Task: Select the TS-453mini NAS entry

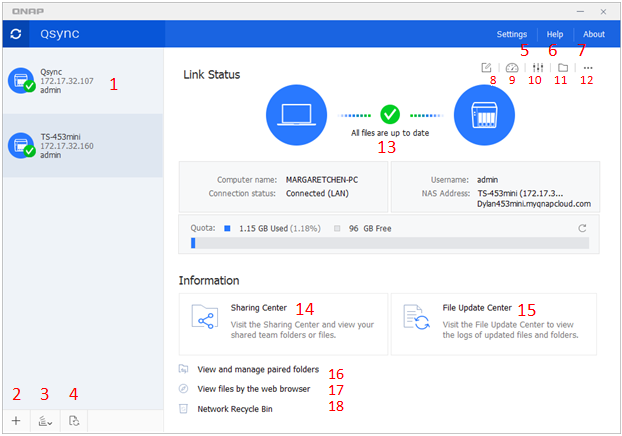Action: coord(83,146)
